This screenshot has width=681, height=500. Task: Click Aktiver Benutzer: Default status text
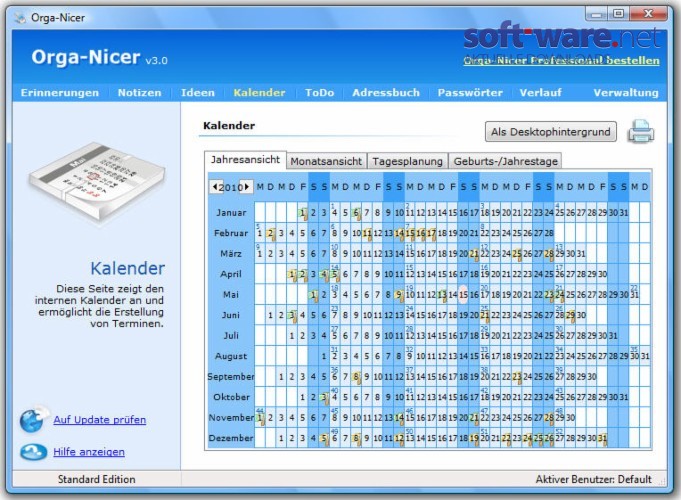(x=593, y=479)
